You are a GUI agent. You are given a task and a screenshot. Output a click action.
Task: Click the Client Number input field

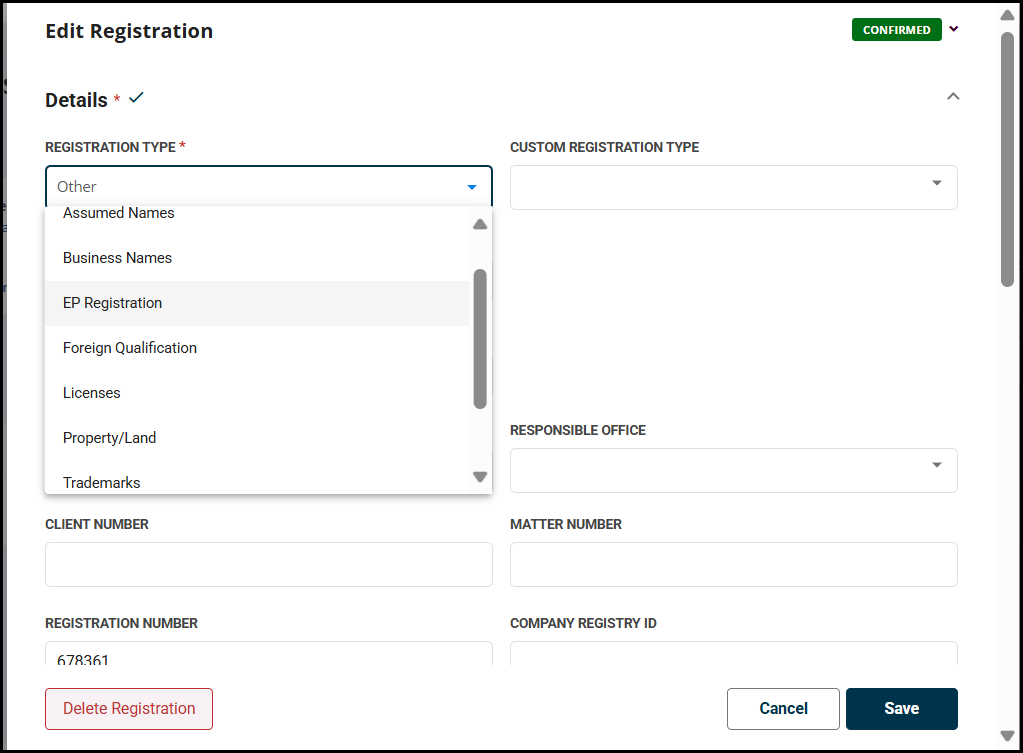point(269,564)
